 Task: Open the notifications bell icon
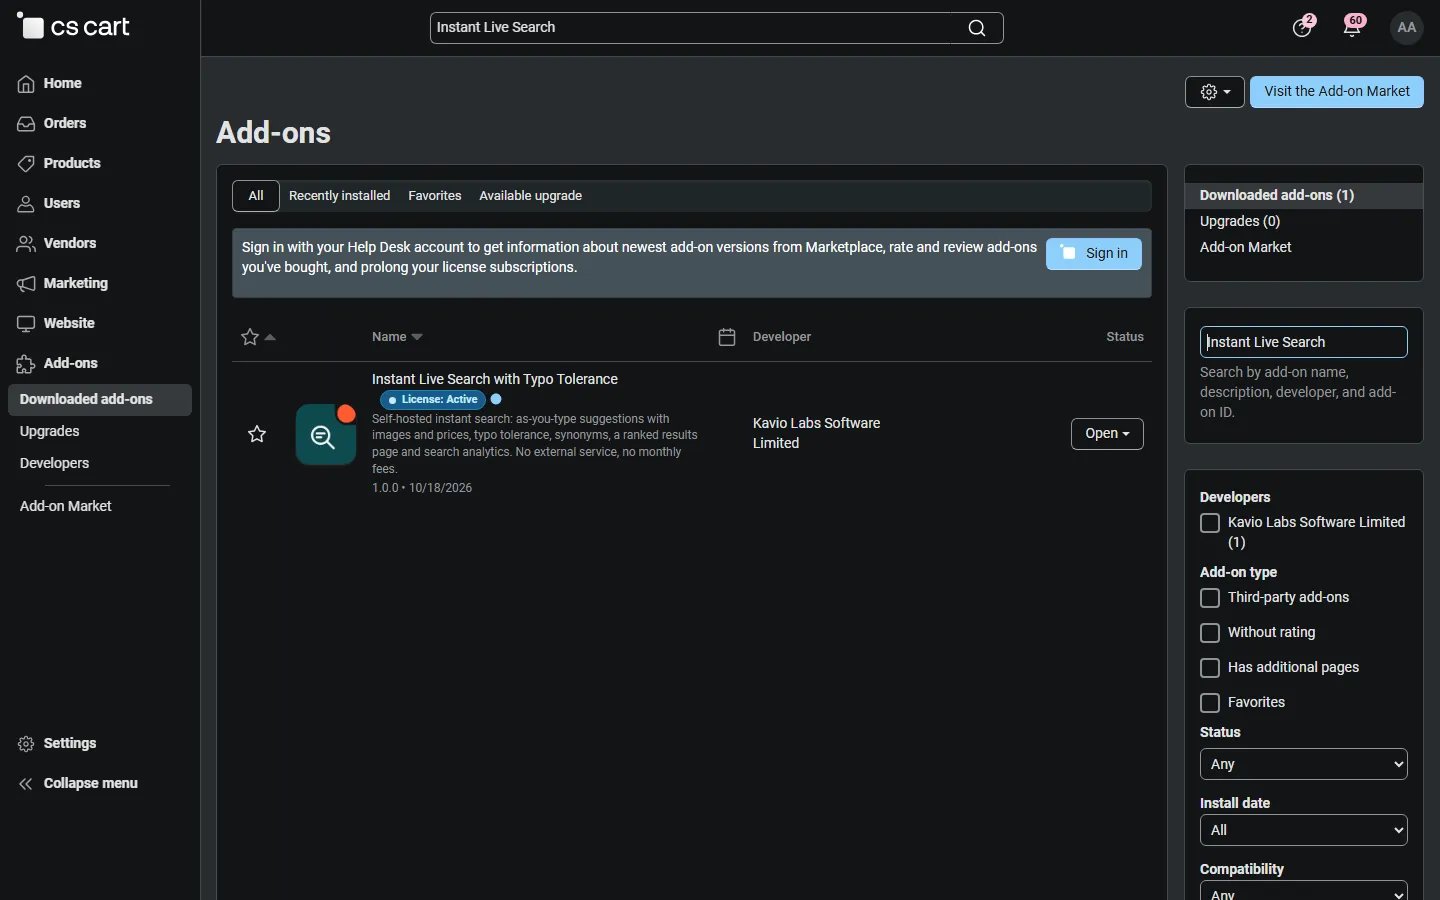[1353, 27]
